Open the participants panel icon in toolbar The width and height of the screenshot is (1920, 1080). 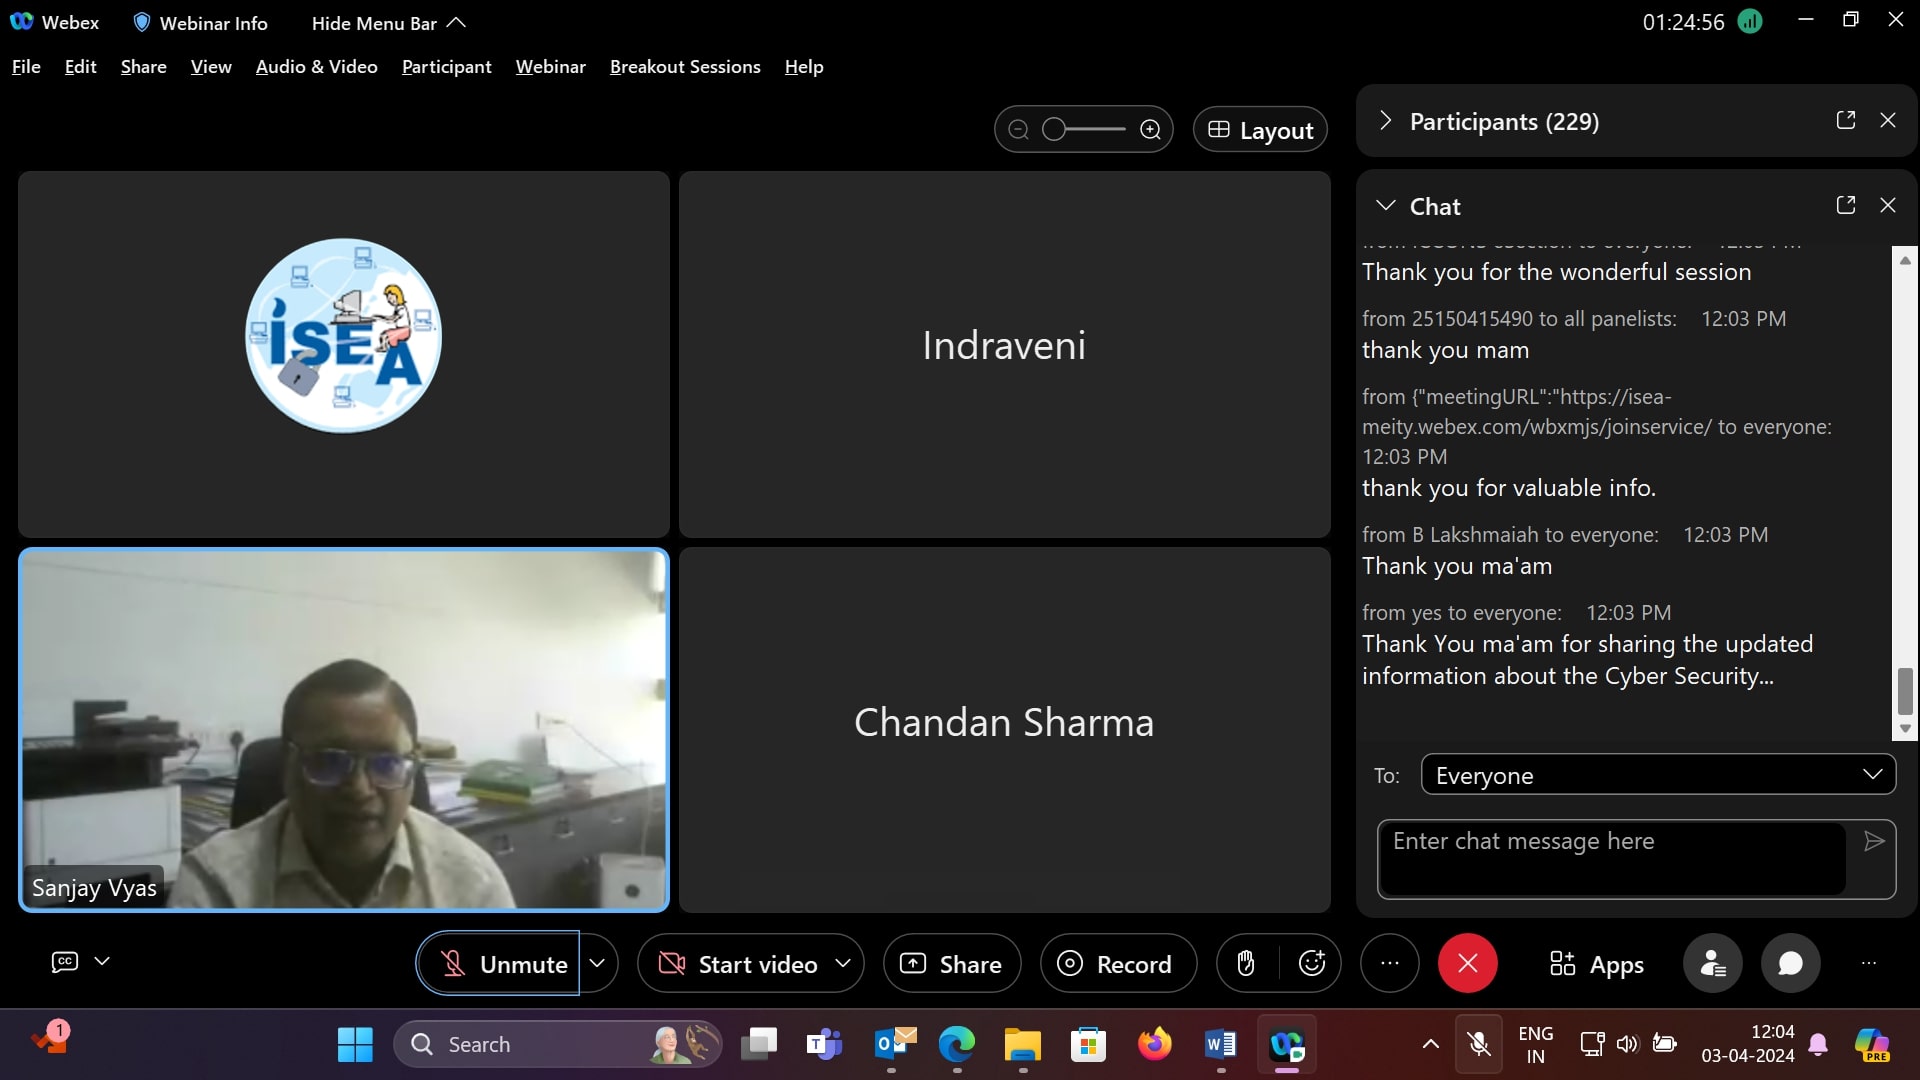tap(1712, 964)
